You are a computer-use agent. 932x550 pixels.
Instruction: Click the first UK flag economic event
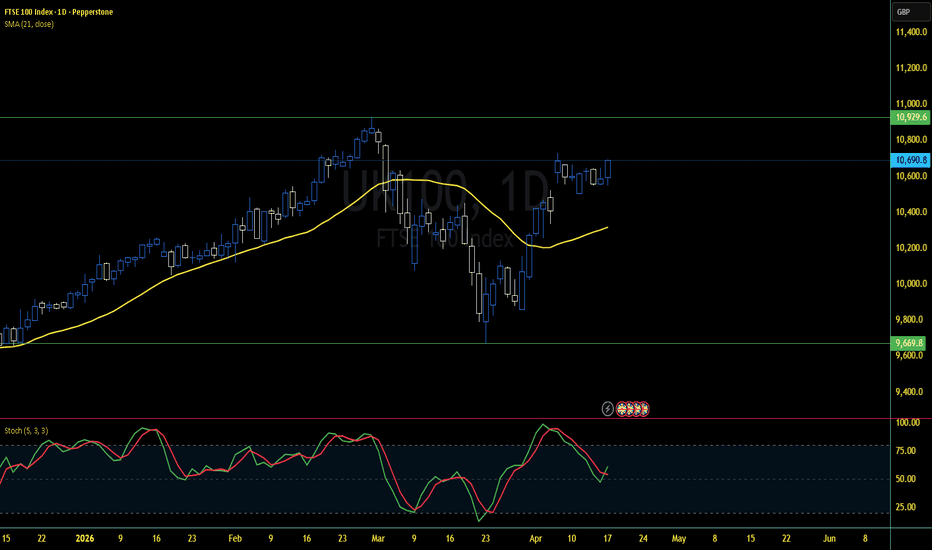click(x=622, y=409)
